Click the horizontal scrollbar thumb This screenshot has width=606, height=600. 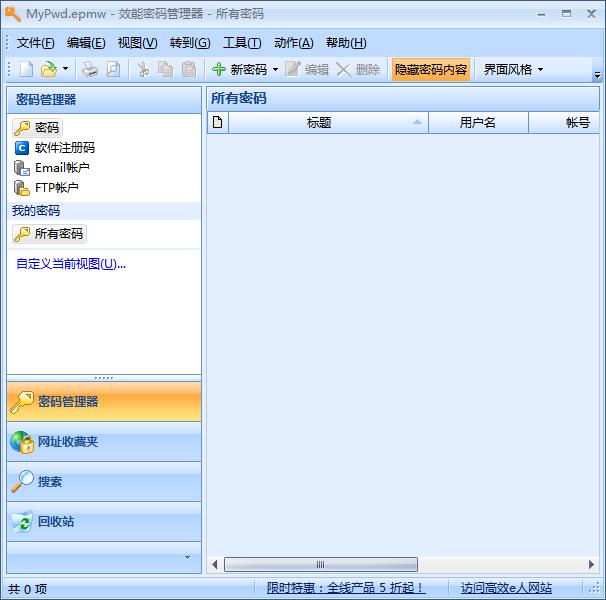point(321,564)
